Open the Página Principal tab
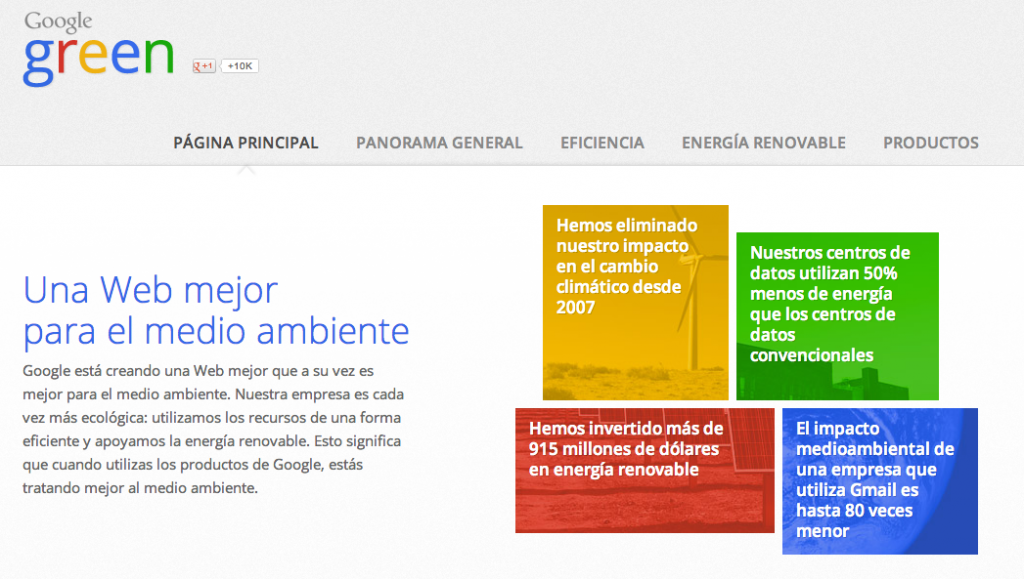 coord(246,142)
